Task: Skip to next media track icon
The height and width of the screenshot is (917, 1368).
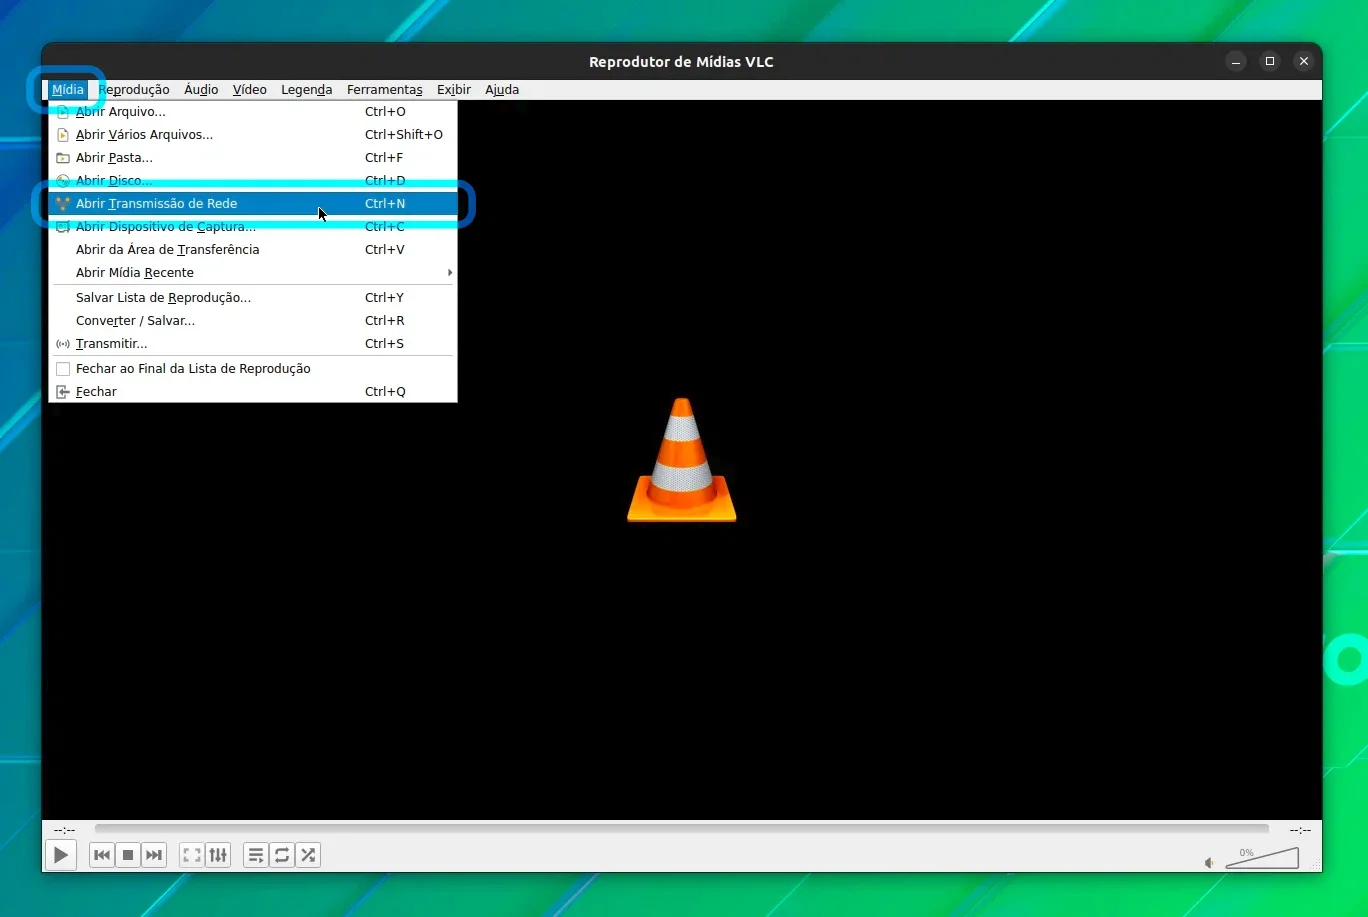Action: click(154, 855)
